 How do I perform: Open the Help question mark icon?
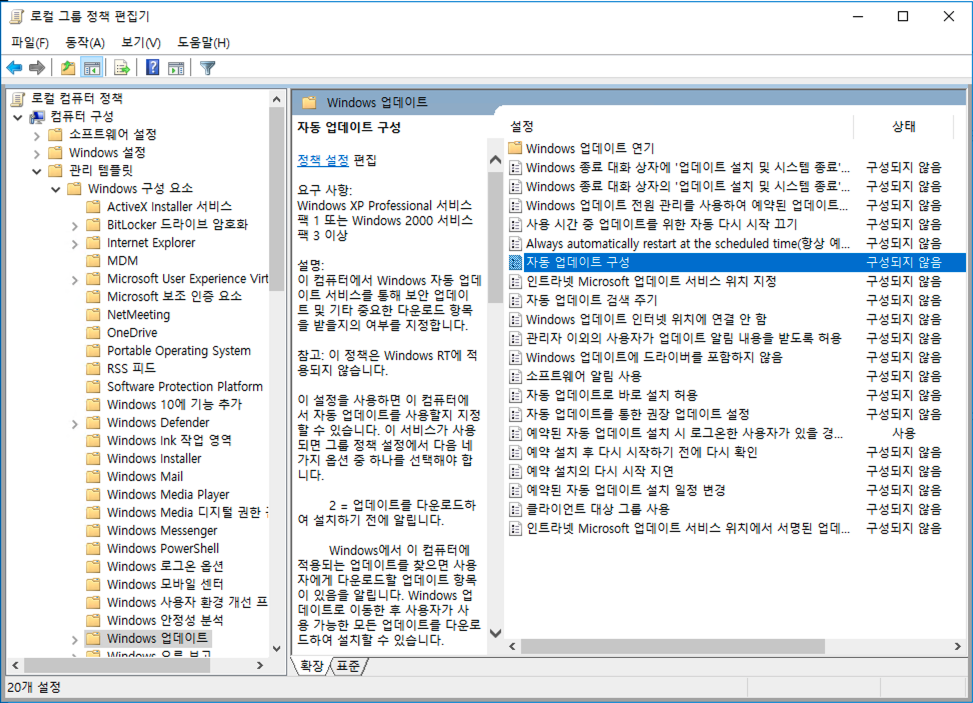click(153, 68)
